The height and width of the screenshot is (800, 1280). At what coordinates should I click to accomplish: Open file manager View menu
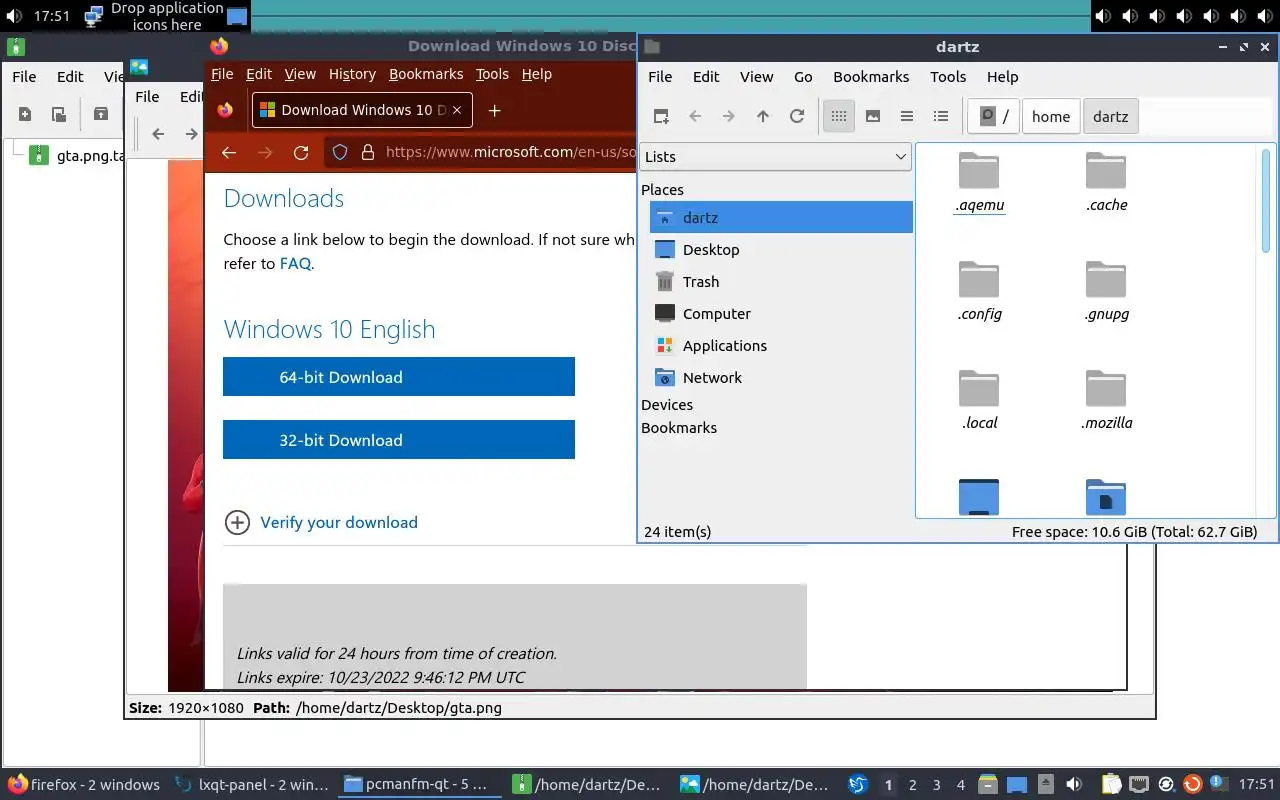click(x=756, y=77)
